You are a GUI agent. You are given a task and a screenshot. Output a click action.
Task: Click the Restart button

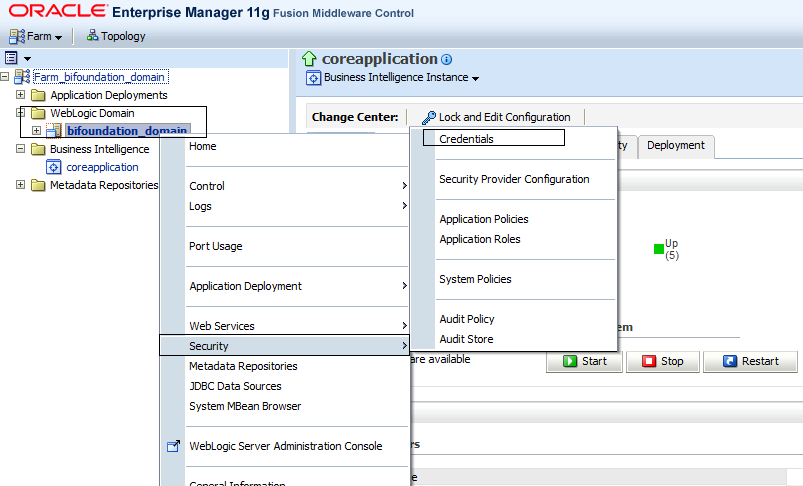750,362
